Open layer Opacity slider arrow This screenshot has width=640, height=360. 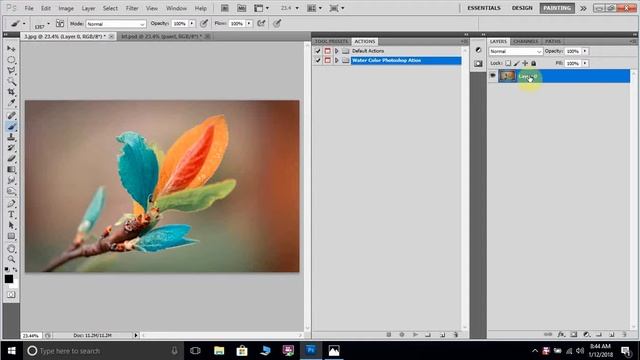point(585,51)
